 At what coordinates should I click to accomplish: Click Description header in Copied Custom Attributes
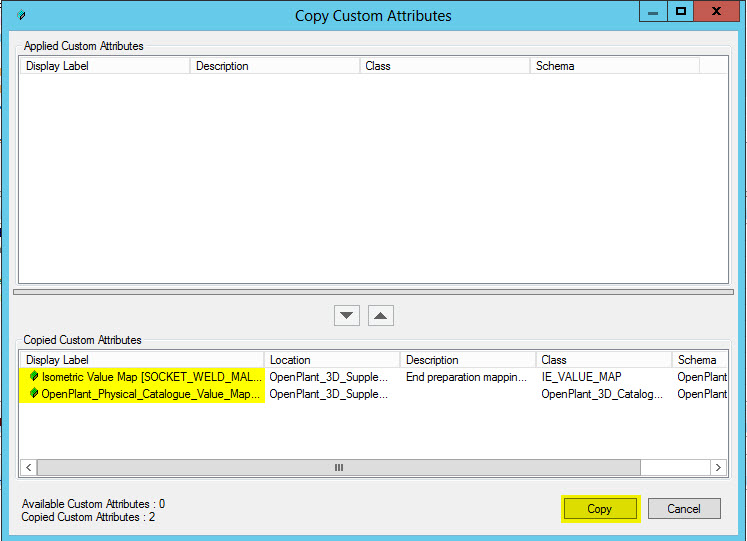pyautogui.click(x=468, y=360)
